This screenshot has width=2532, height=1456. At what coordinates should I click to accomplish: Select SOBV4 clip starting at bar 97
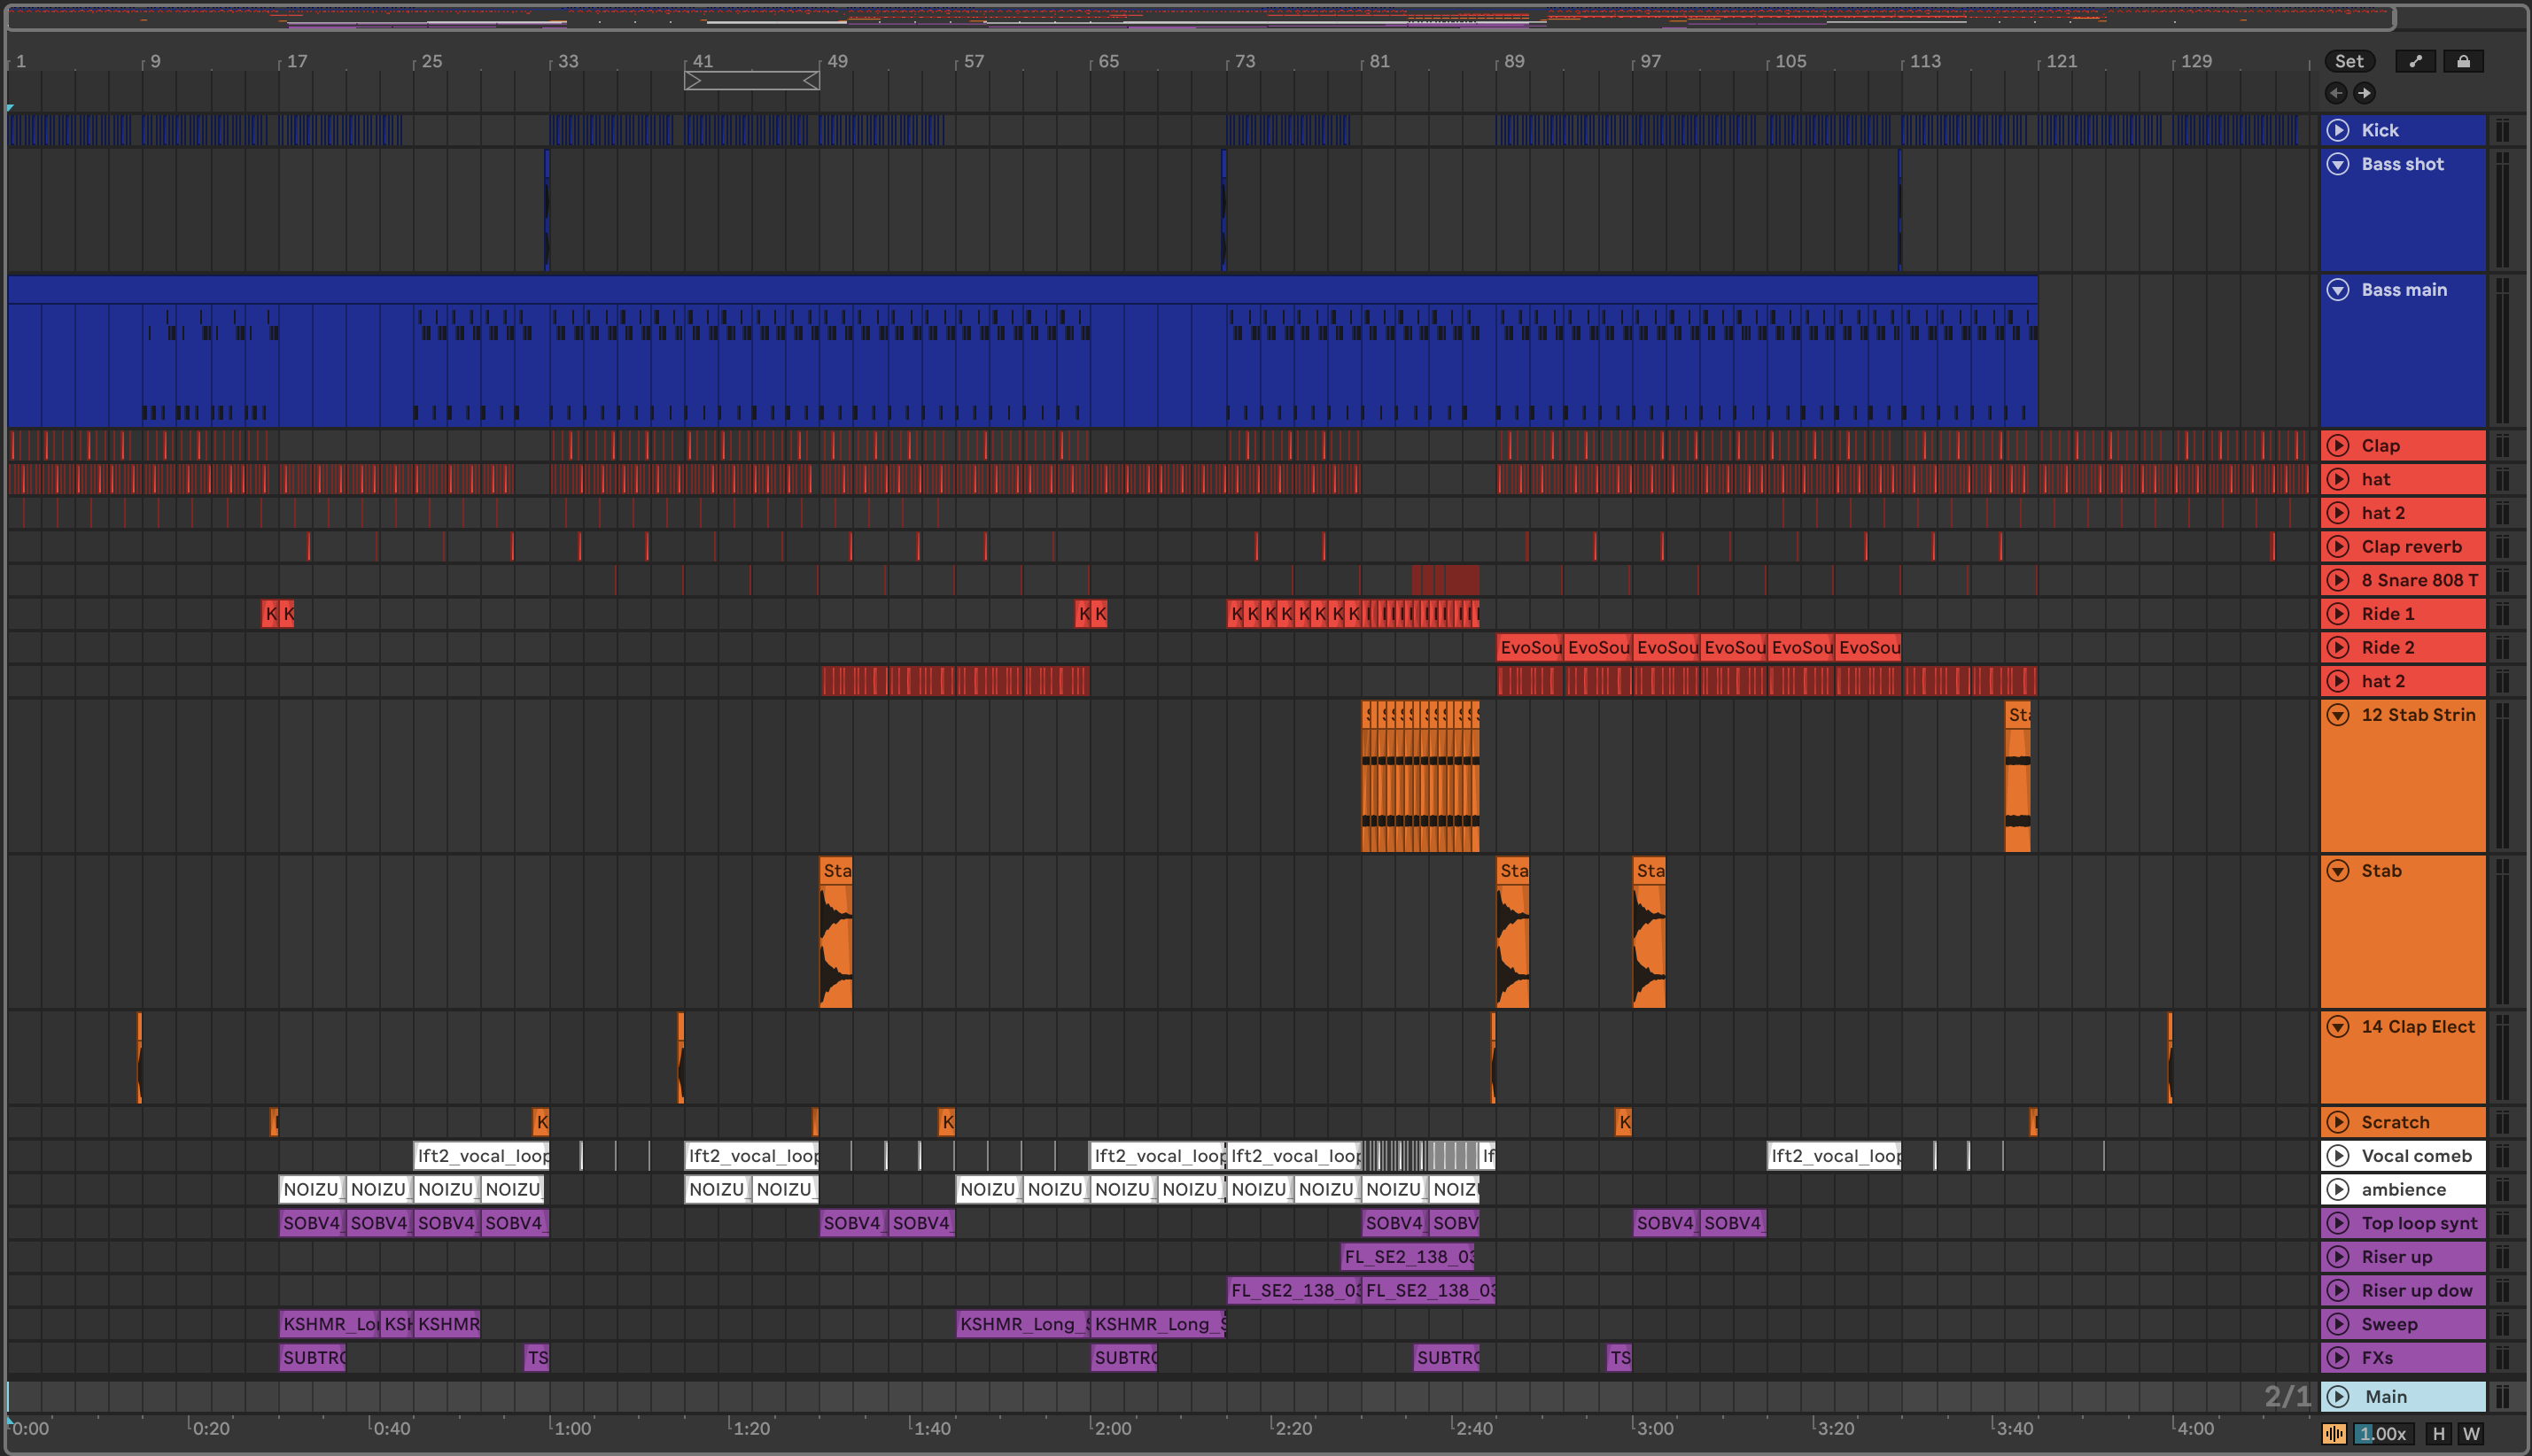pyautogui.click(x=1665, y=1223)
